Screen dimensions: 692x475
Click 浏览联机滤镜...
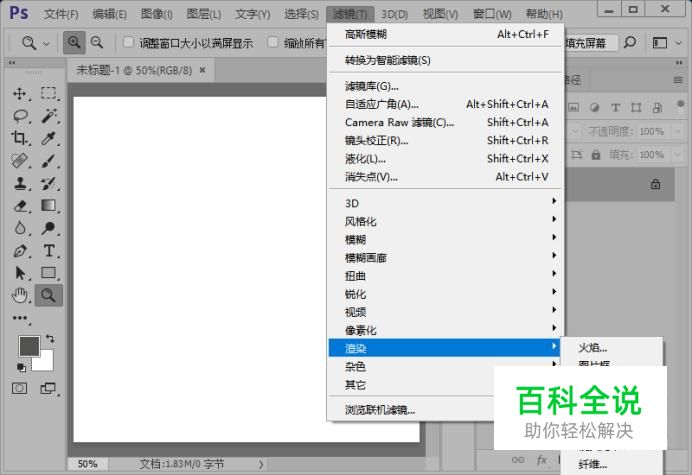pos(410,410)
